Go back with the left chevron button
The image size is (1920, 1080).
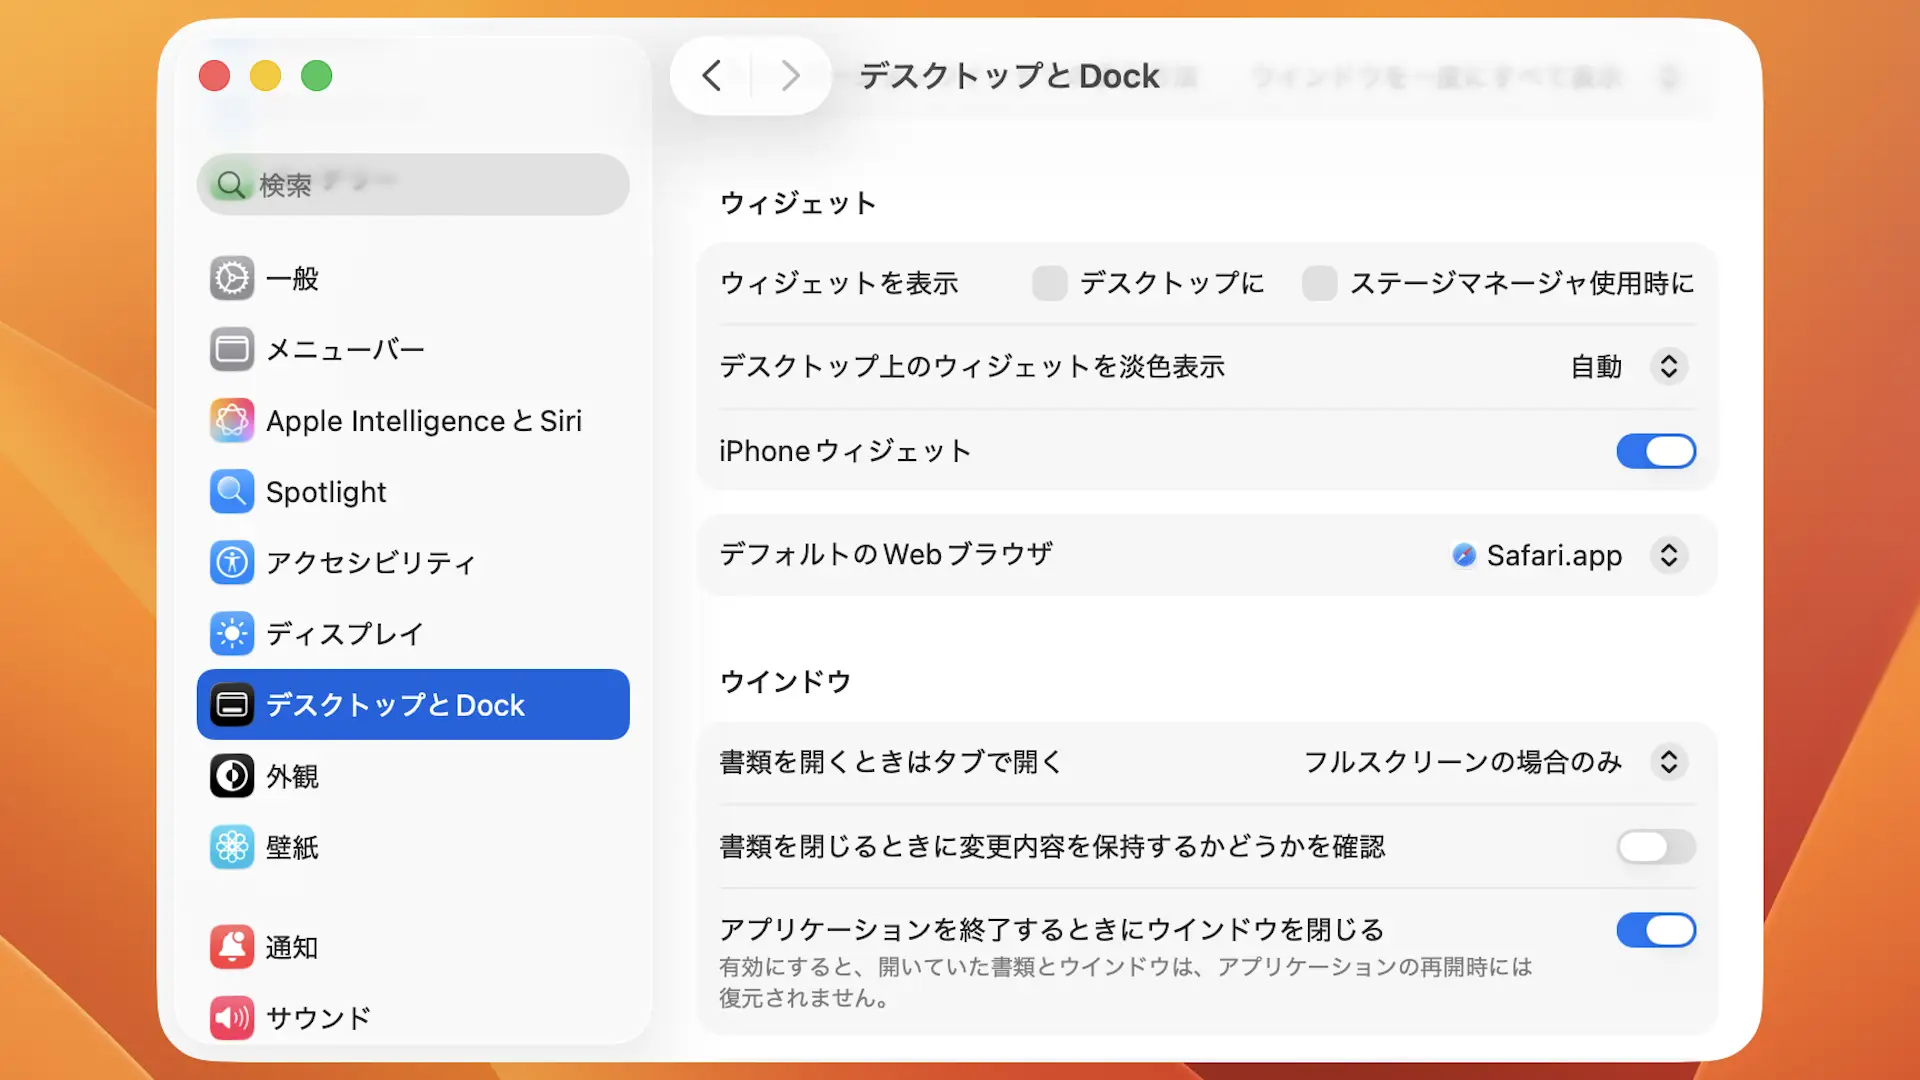point(712,76)
